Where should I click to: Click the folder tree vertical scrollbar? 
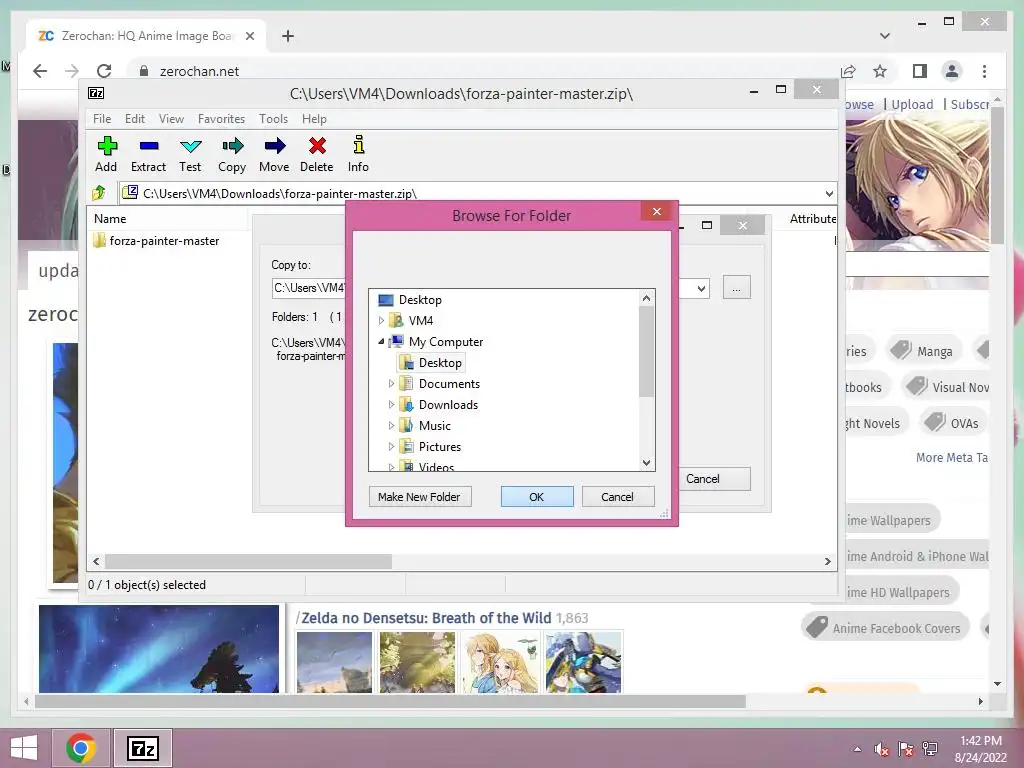(646, 351)
